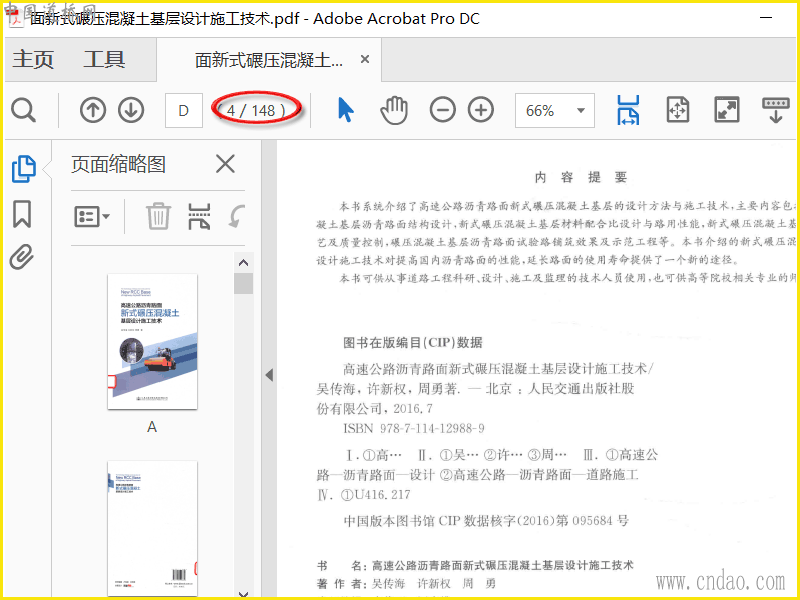Click the fit one full page icon
Screen dimensions: 800x600
[678, 110]
